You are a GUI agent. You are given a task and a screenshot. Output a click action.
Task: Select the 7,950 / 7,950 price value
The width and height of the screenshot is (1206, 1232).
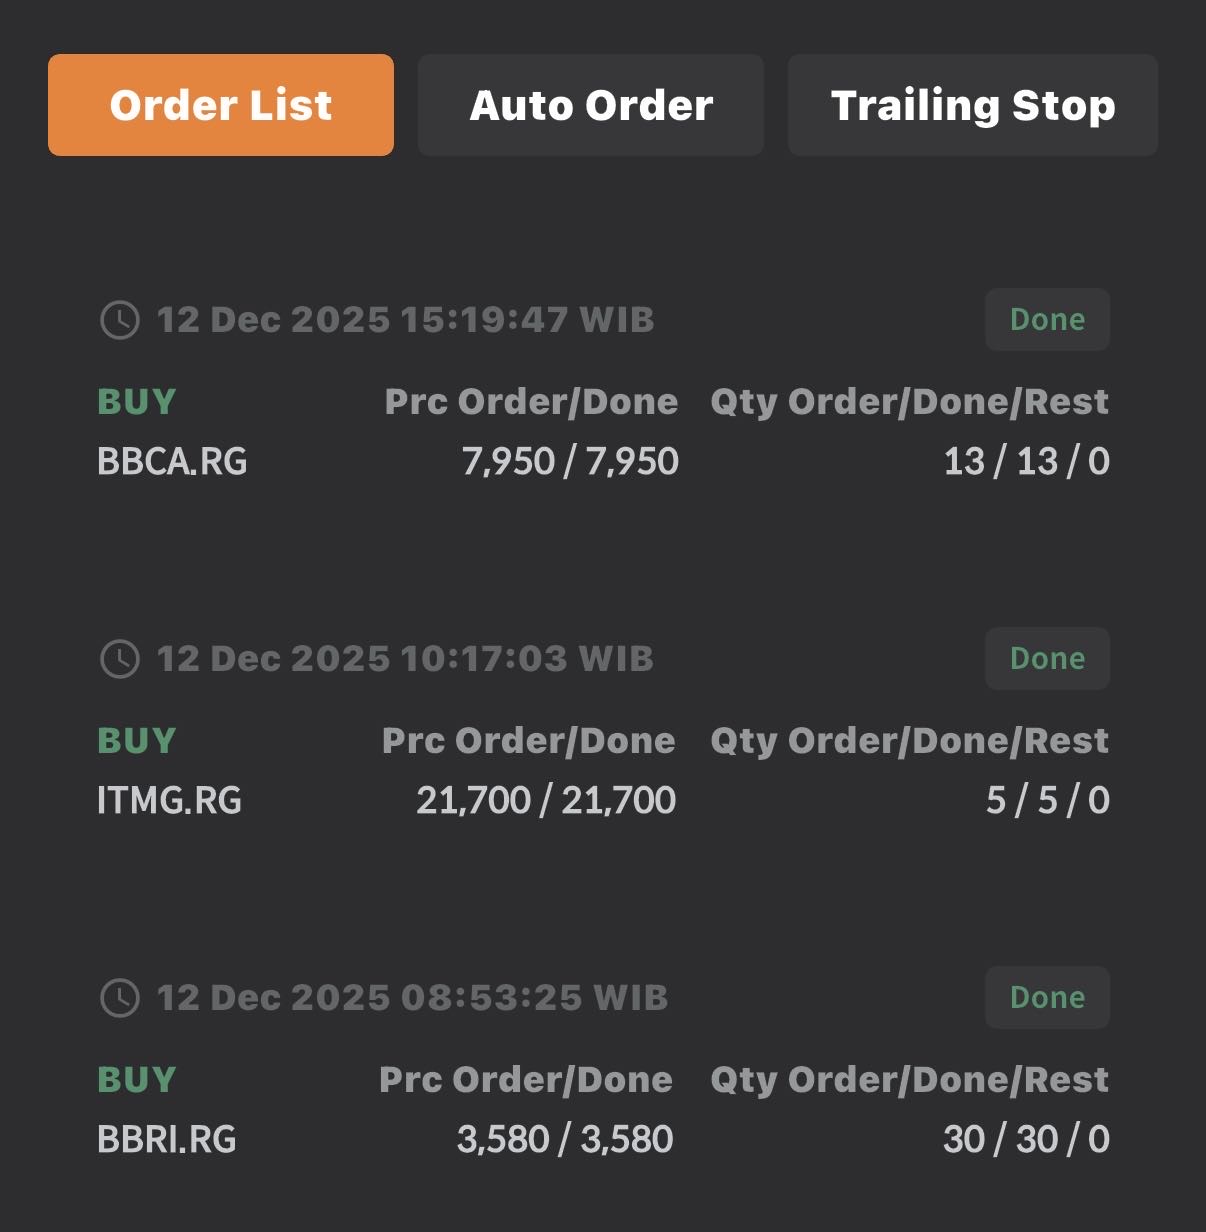point(570,461)
